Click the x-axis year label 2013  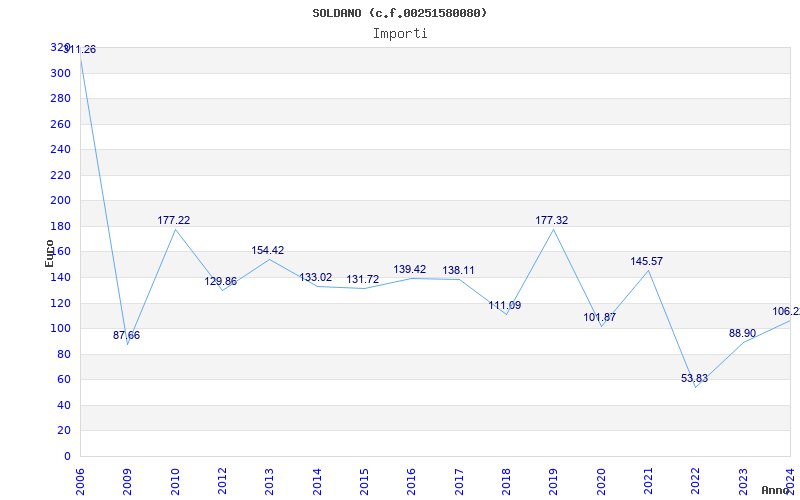coord(269,482)
